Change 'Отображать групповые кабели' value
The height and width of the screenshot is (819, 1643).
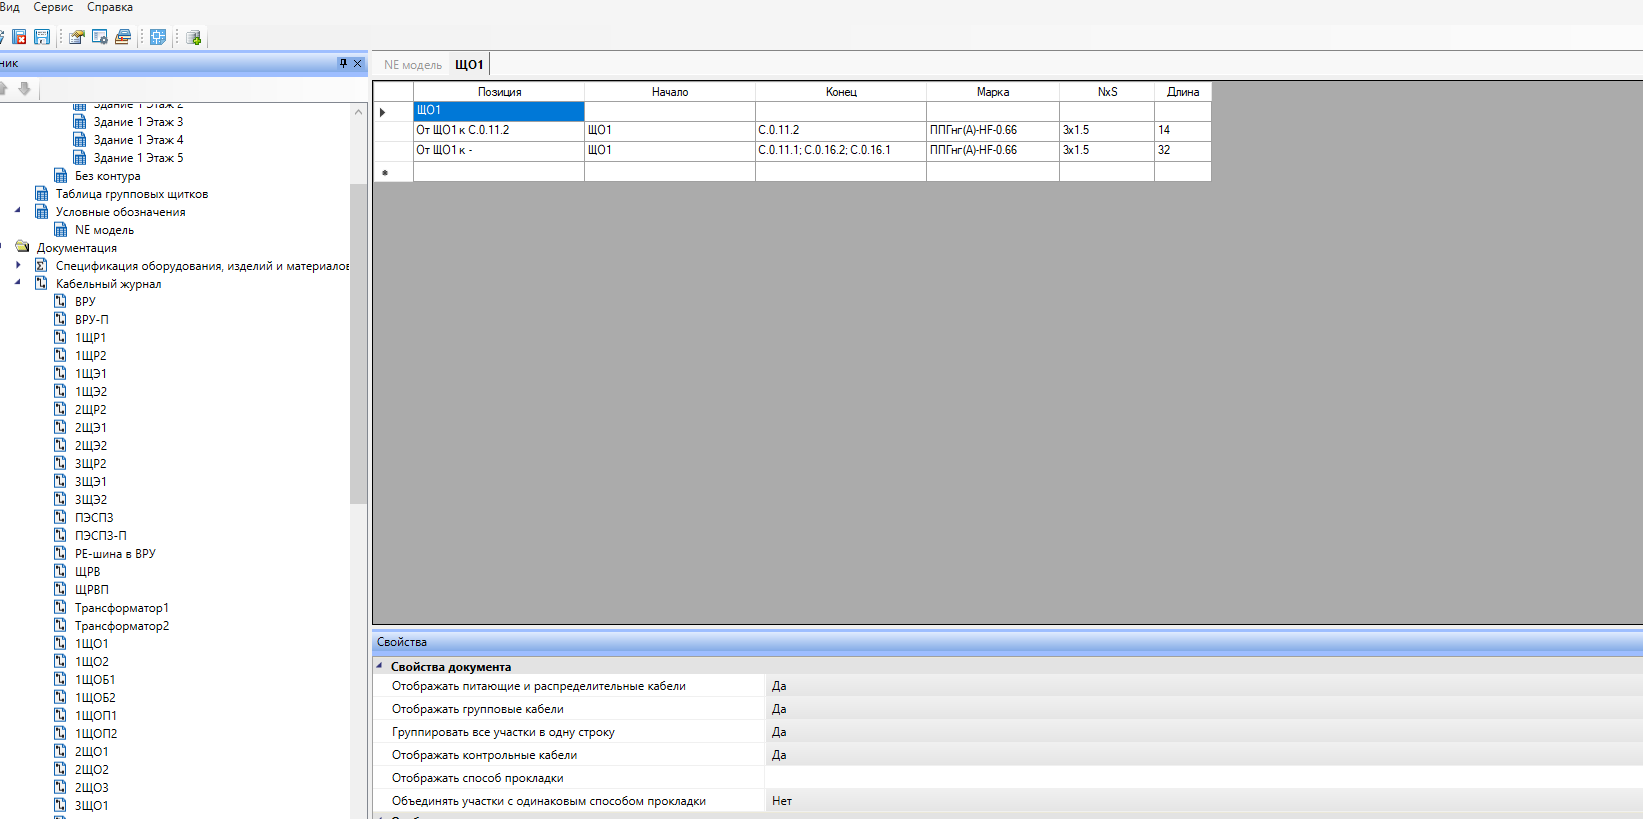coord(1204,709)
